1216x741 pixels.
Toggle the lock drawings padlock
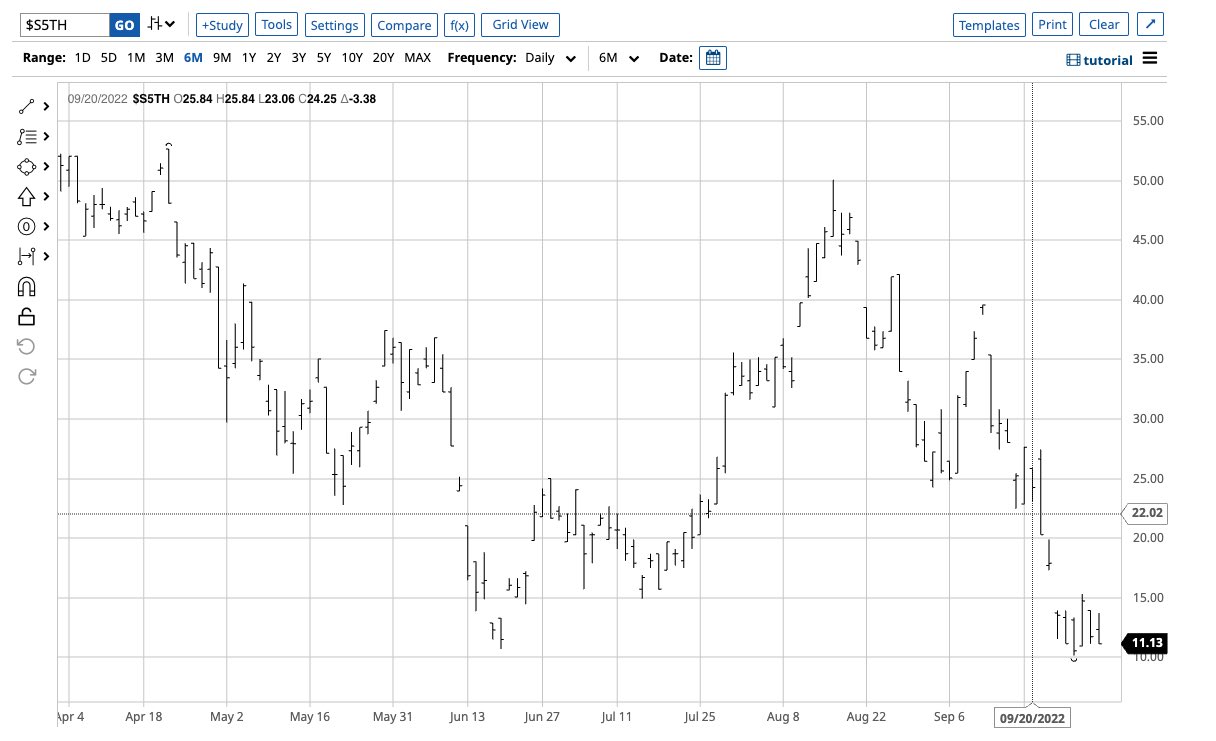pos(27,317)
